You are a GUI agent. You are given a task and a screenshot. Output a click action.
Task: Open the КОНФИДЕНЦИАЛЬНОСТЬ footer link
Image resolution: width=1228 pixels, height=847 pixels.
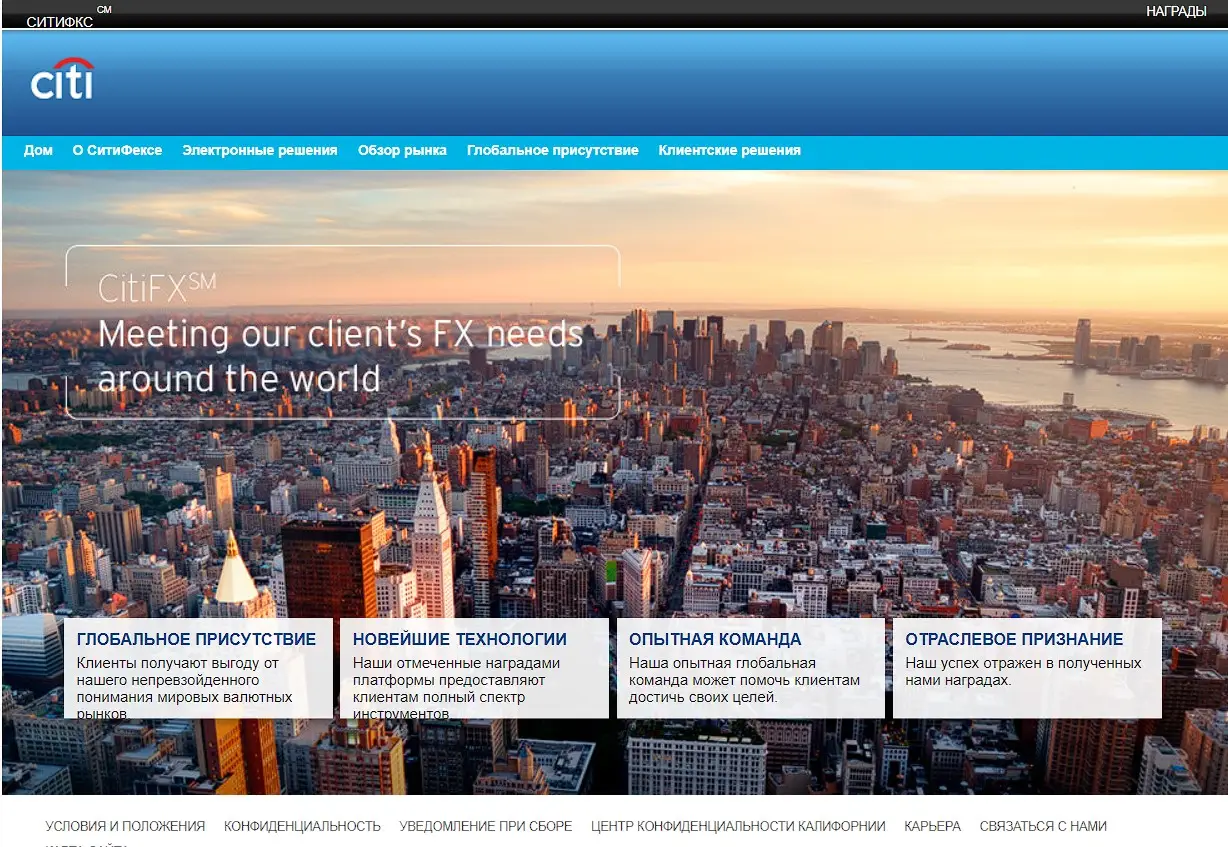[302, 827]
